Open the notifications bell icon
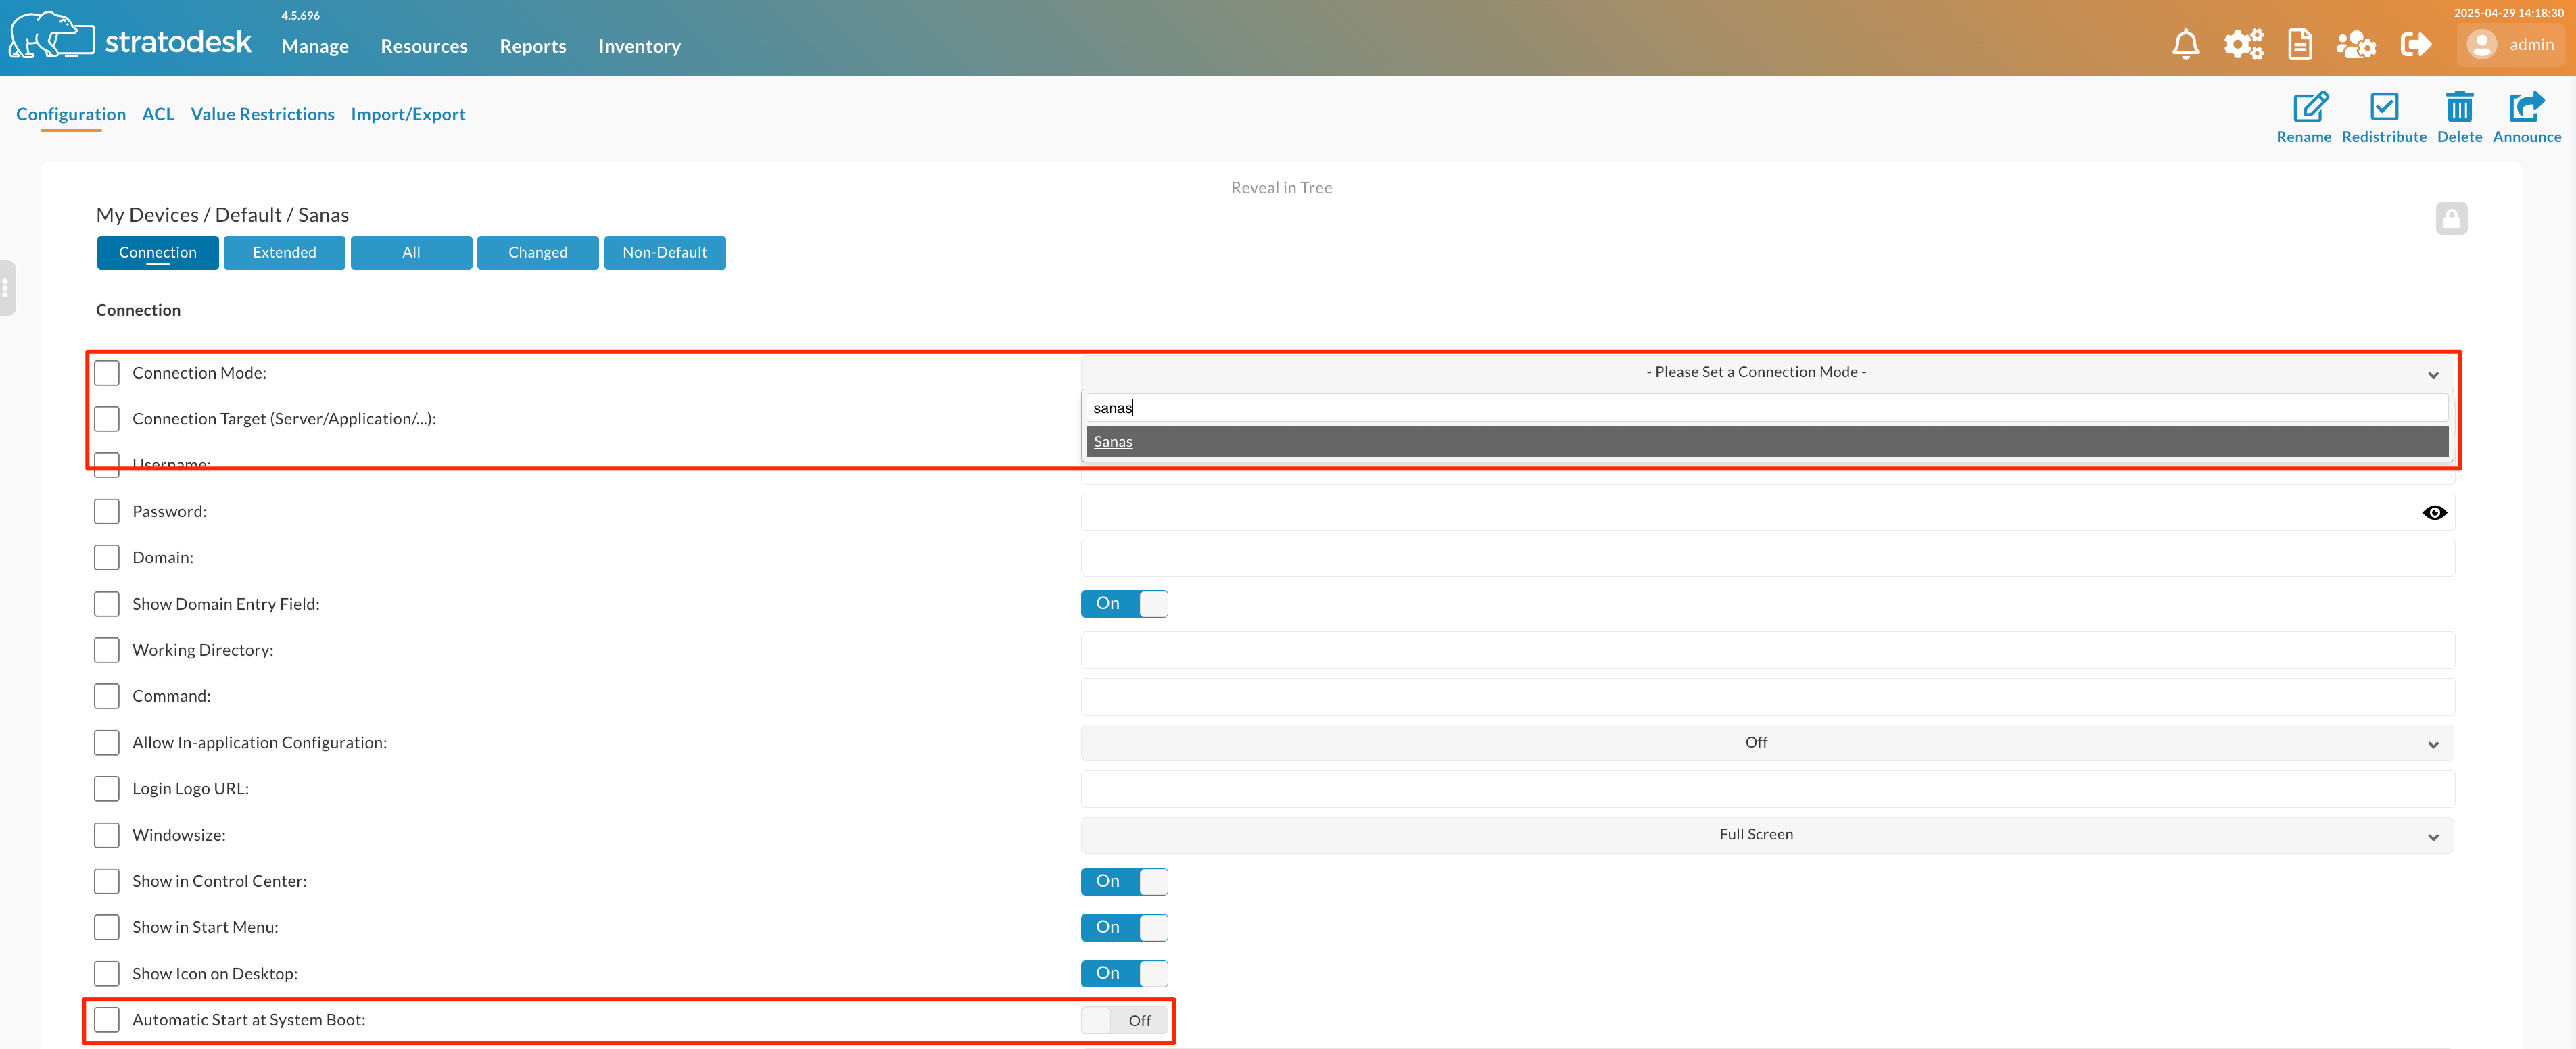 [2185, 45]
